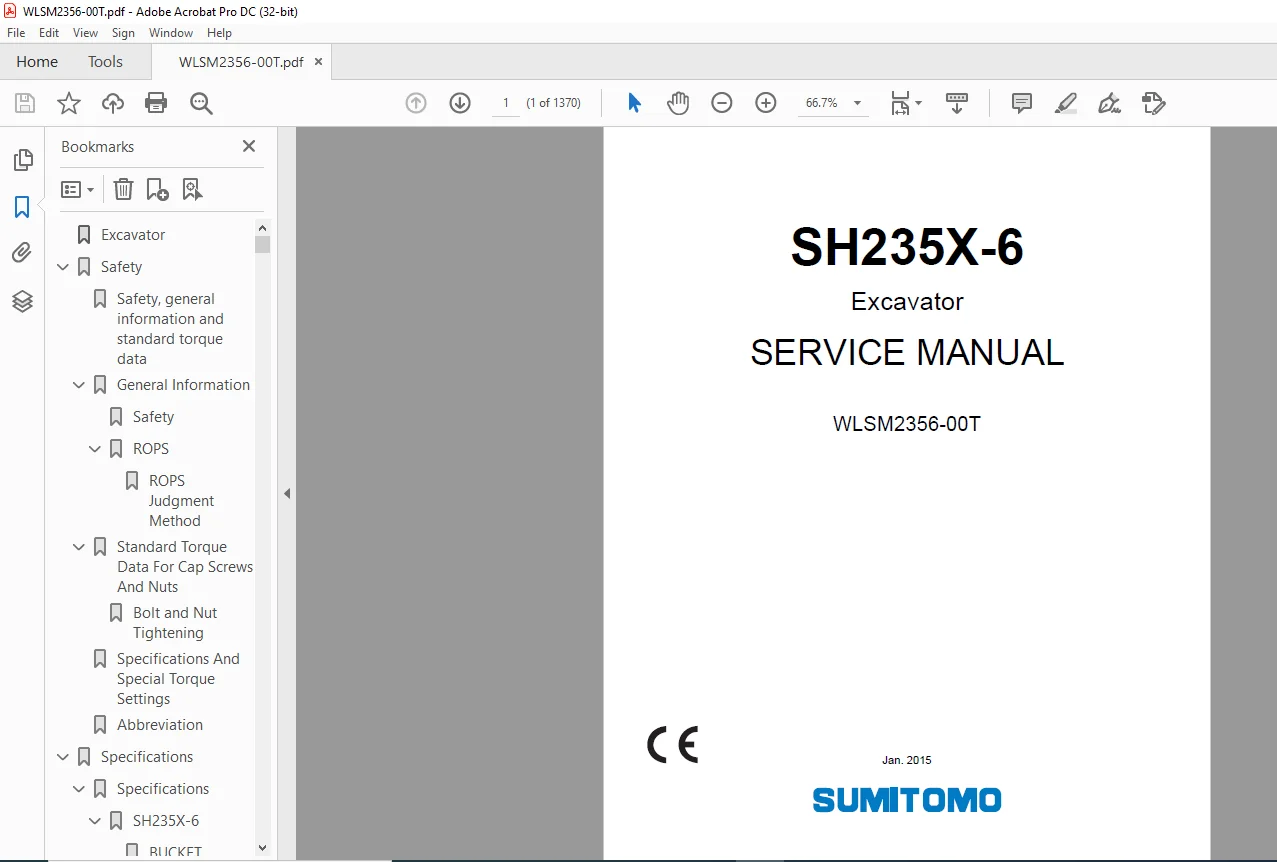
Task: Click the BUCKET bookmark
Action: click(x=175, y=852)
